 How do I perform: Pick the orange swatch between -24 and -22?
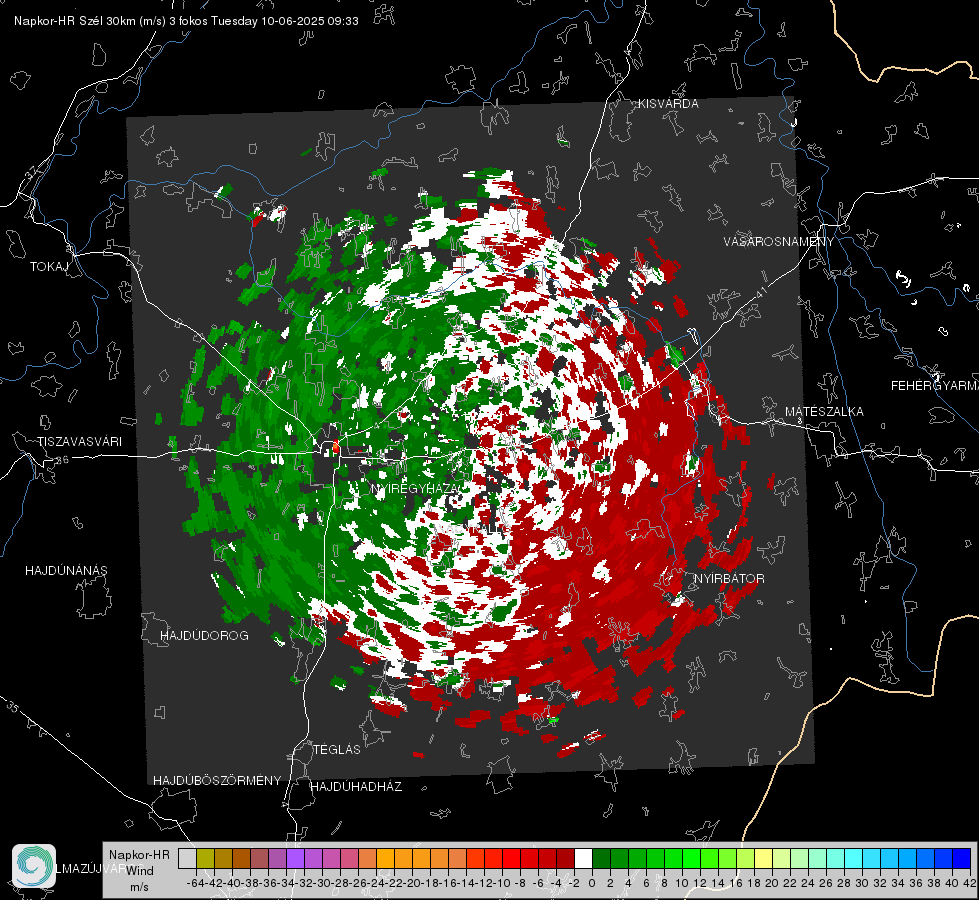click(385, 858)
